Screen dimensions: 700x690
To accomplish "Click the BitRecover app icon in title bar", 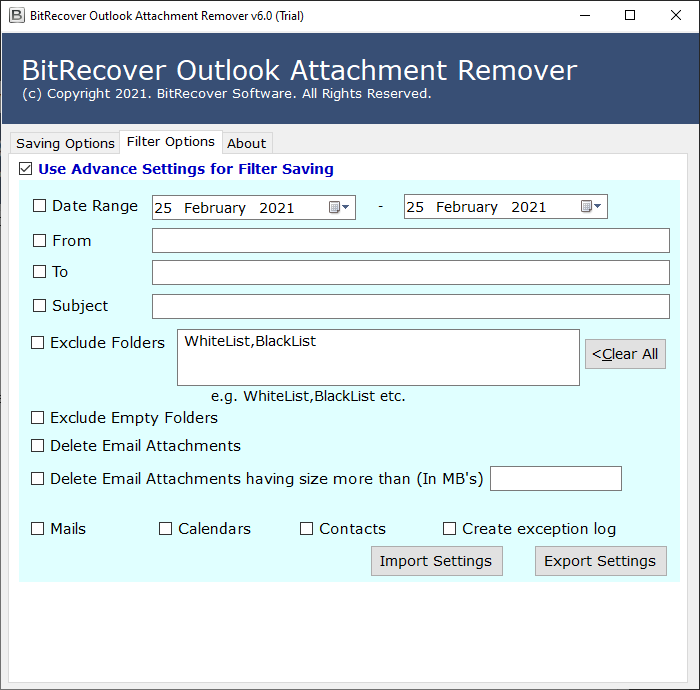I will [x=15, y=15].
